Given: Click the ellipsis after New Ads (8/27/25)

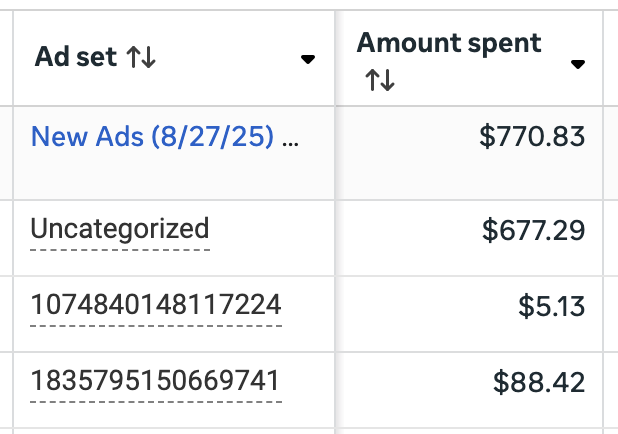Looking at the screenshot, I should [x=290, y=144].
